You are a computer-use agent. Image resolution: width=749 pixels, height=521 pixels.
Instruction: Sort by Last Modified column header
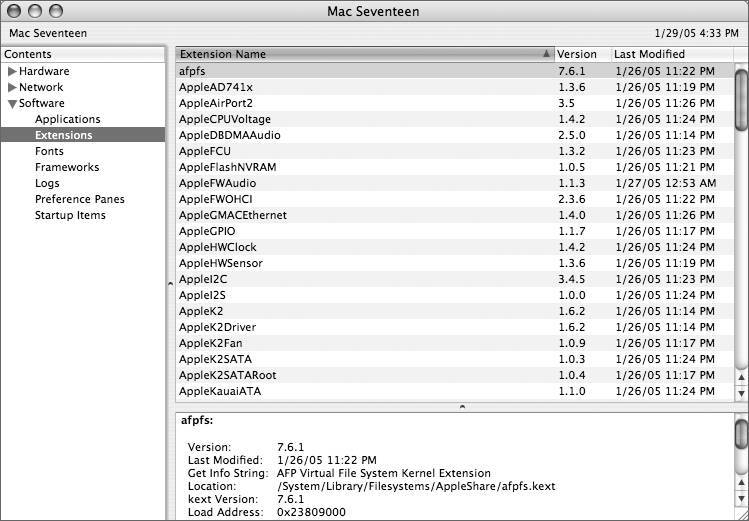672,54
